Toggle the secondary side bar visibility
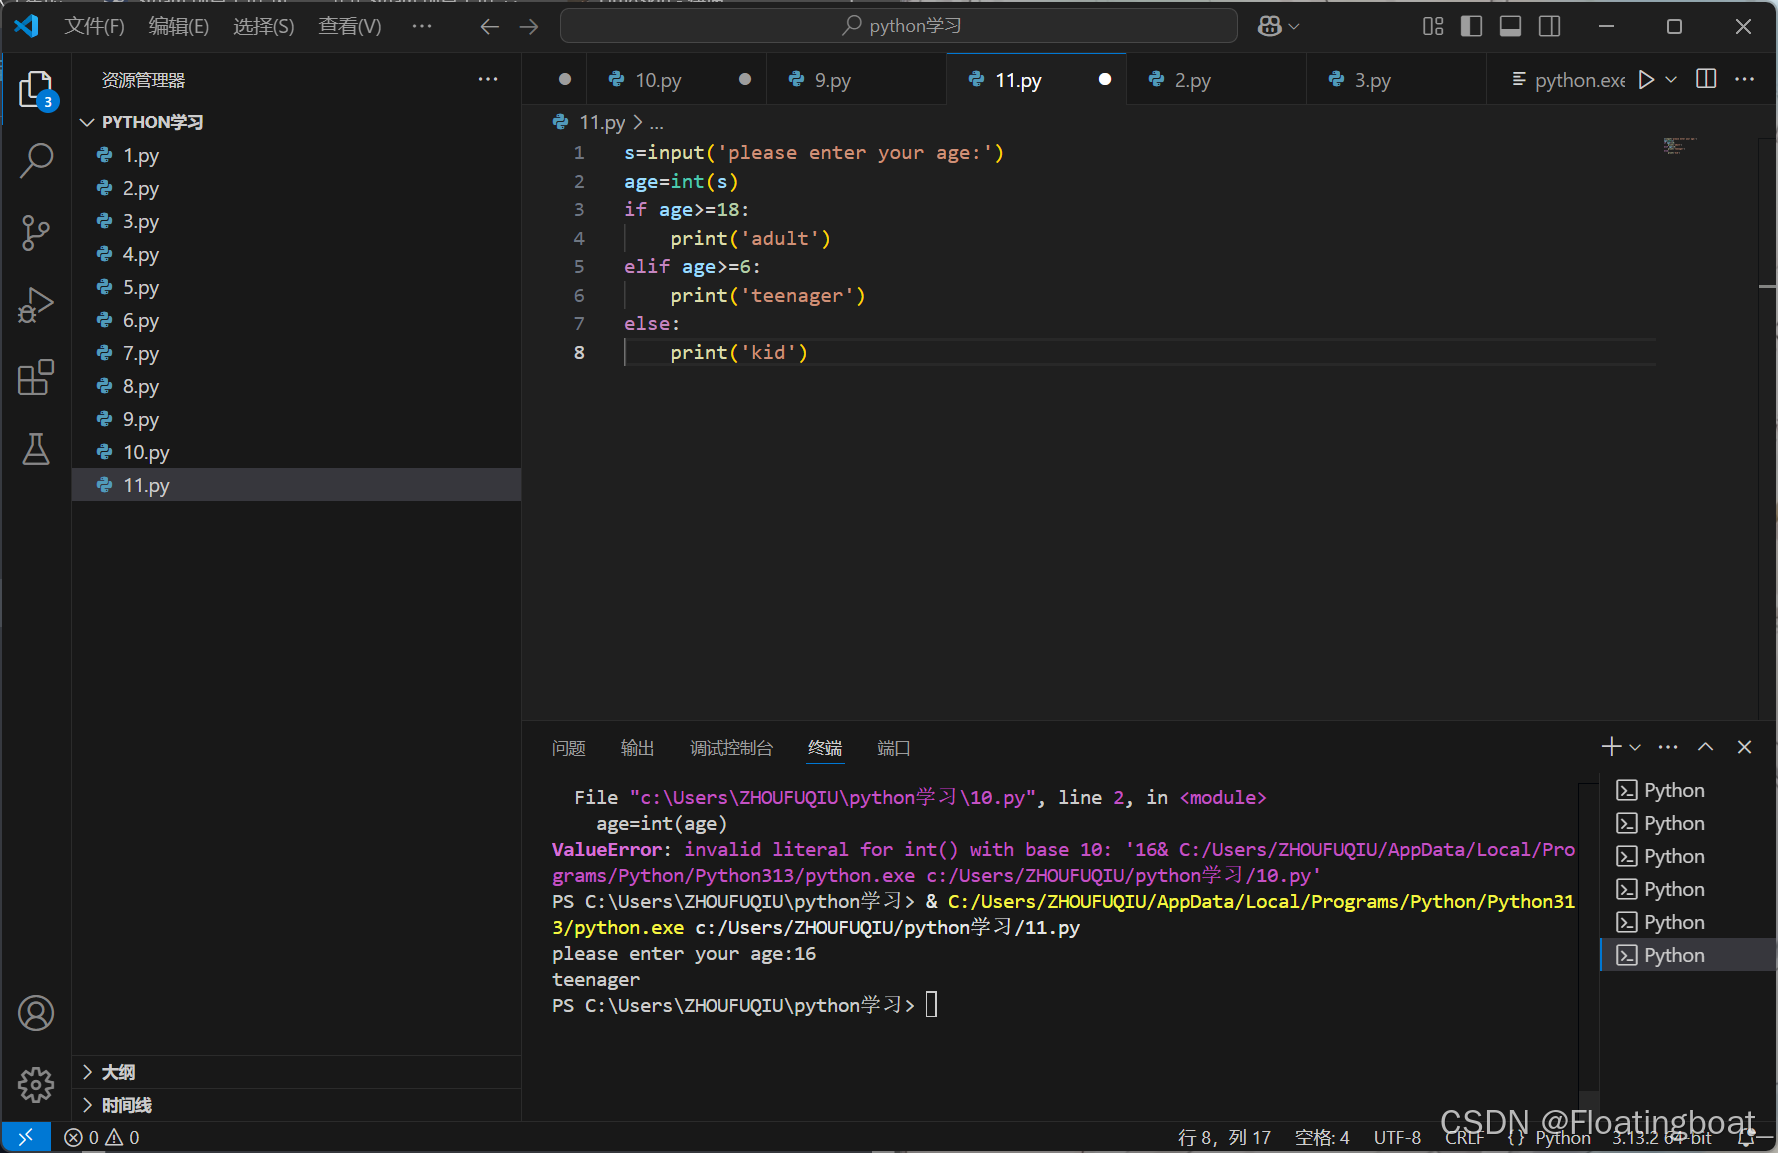1778x1153 pixels. (1549, 26)
